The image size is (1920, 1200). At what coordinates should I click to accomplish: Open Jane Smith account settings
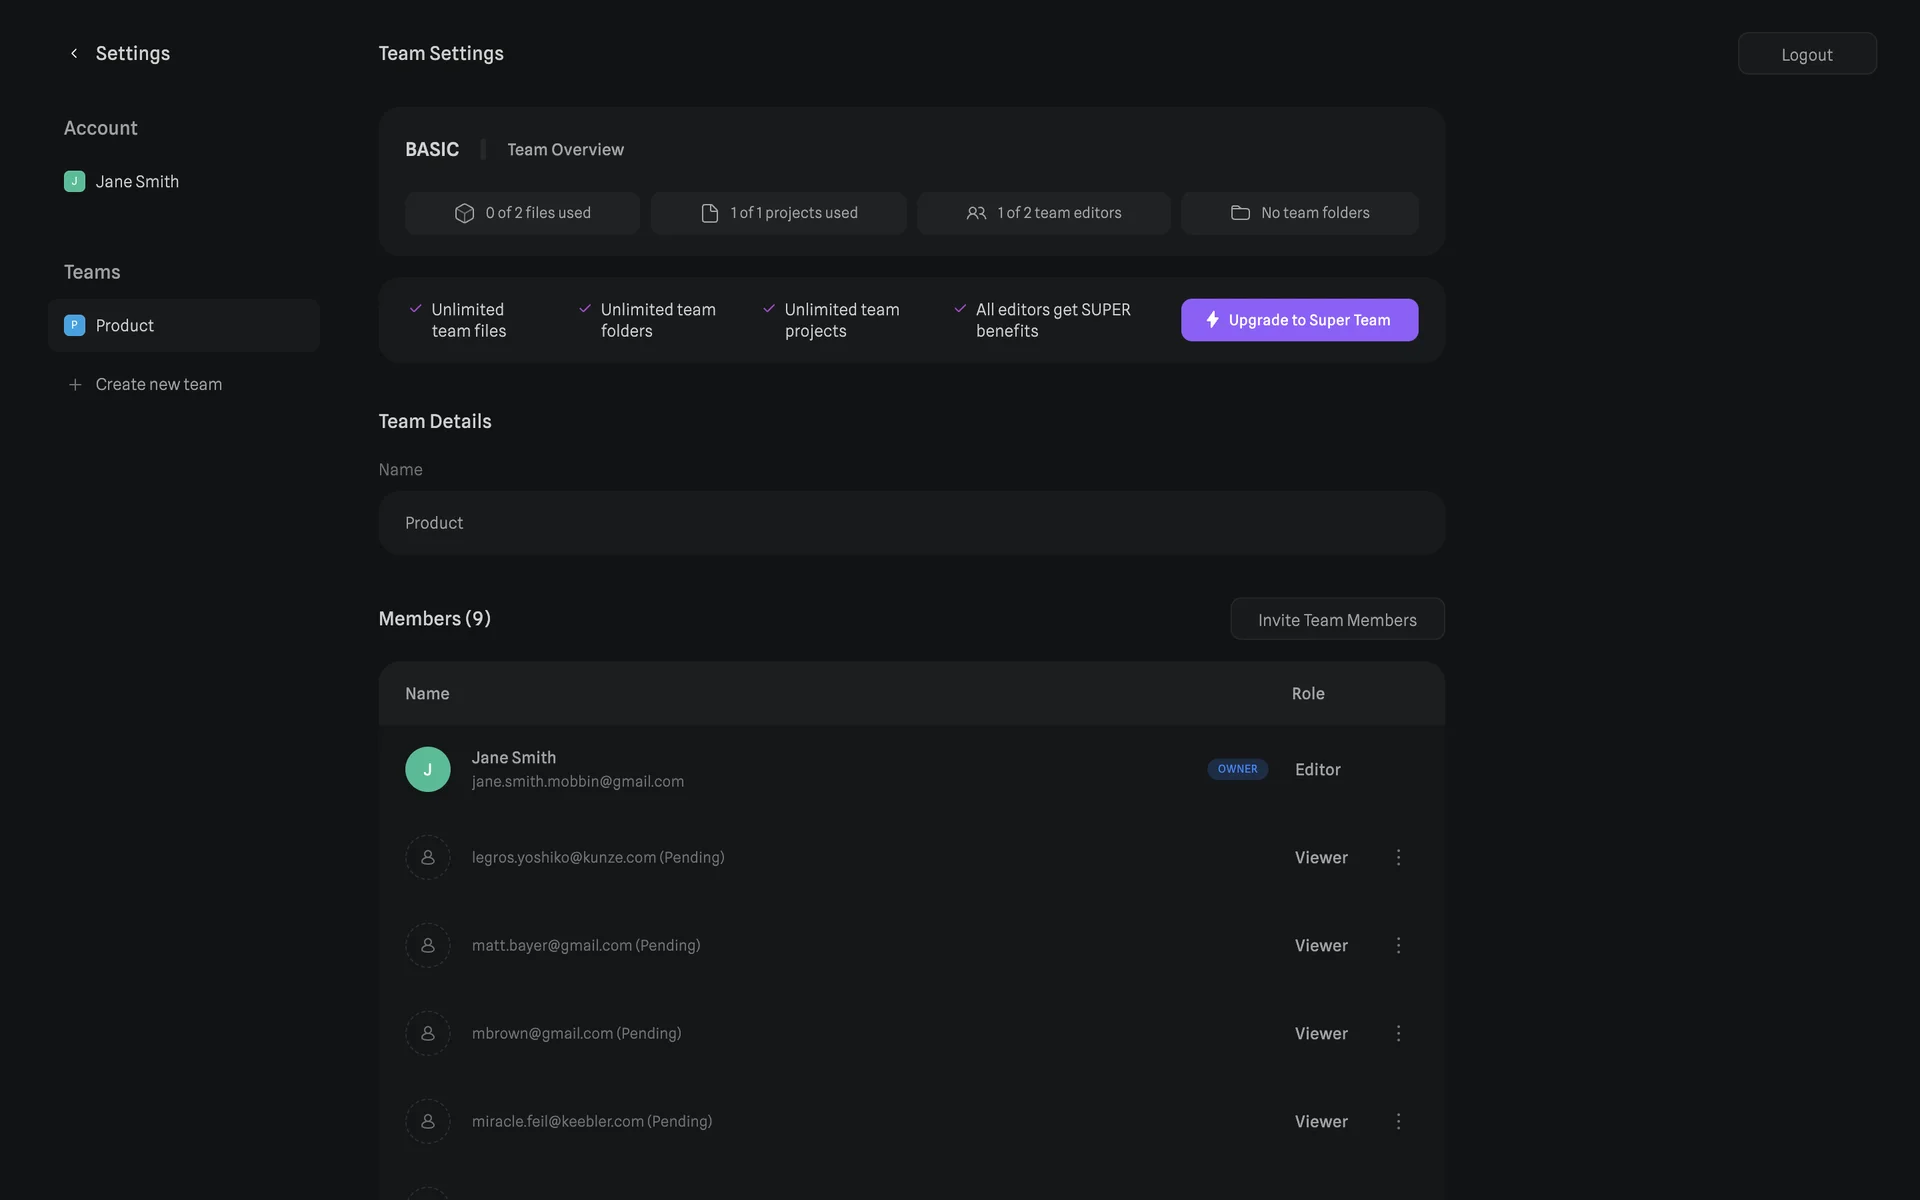[x=137, y=181]
